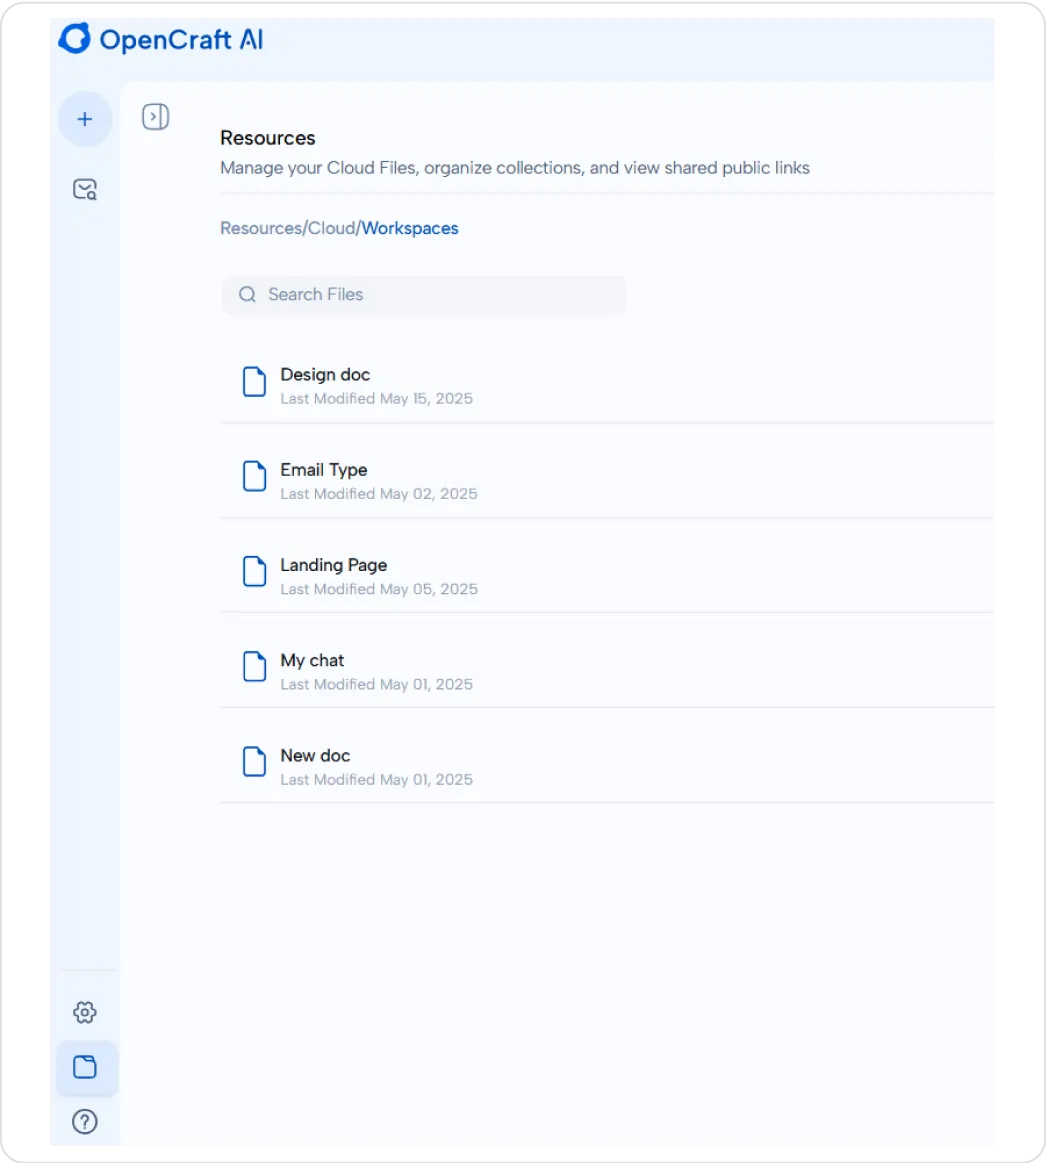Viewport: 1046px width, 1163px height.
Task: Collapse the navigation panel using the panel icon
Action: pos(155,116)
